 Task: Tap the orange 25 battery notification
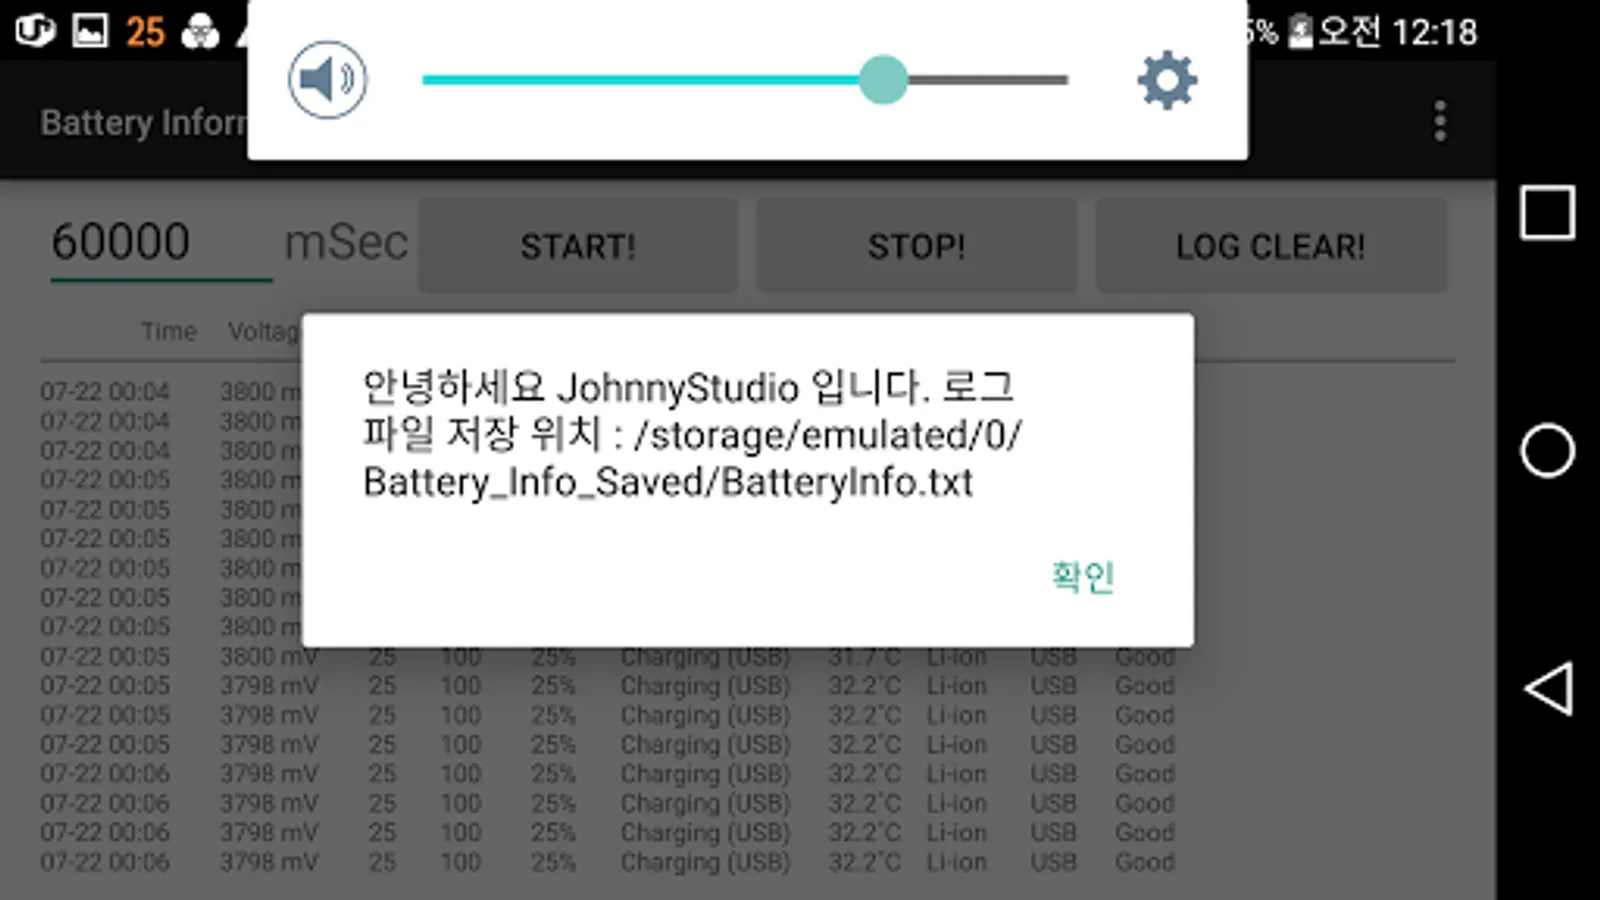pos(145,32)
